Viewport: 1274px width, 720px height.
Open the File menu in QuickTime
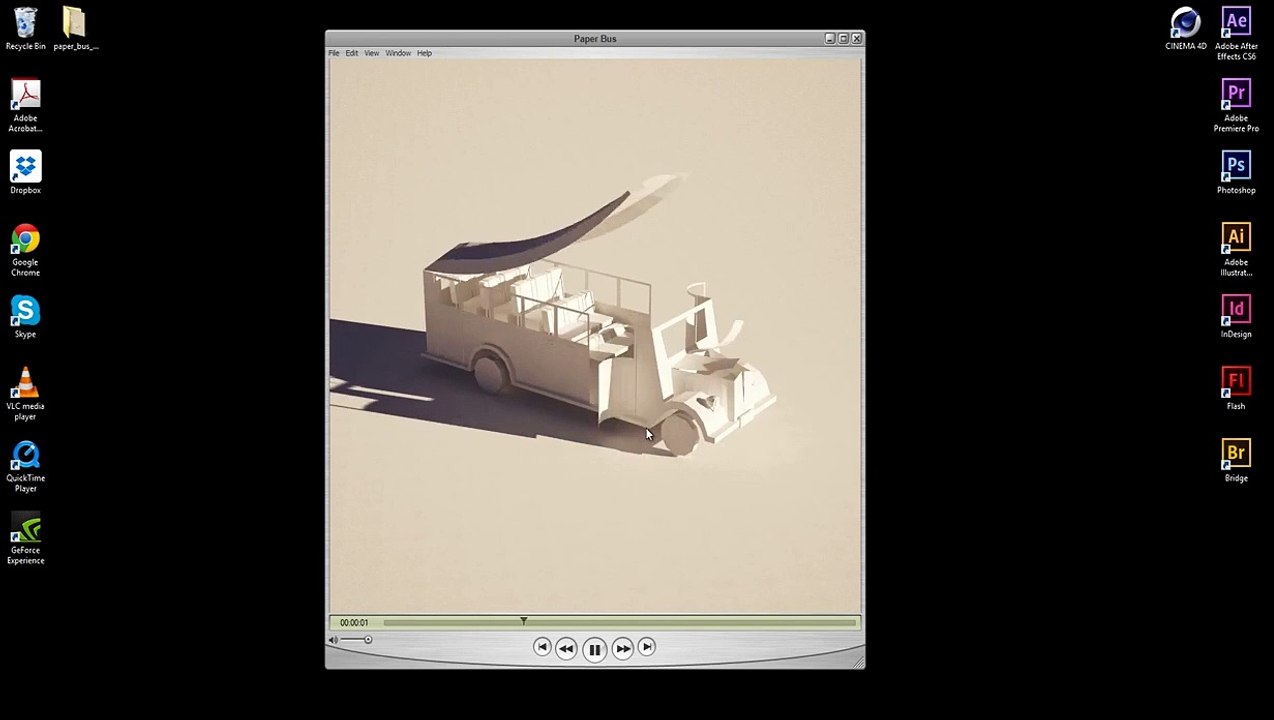(x=334, y=53)
